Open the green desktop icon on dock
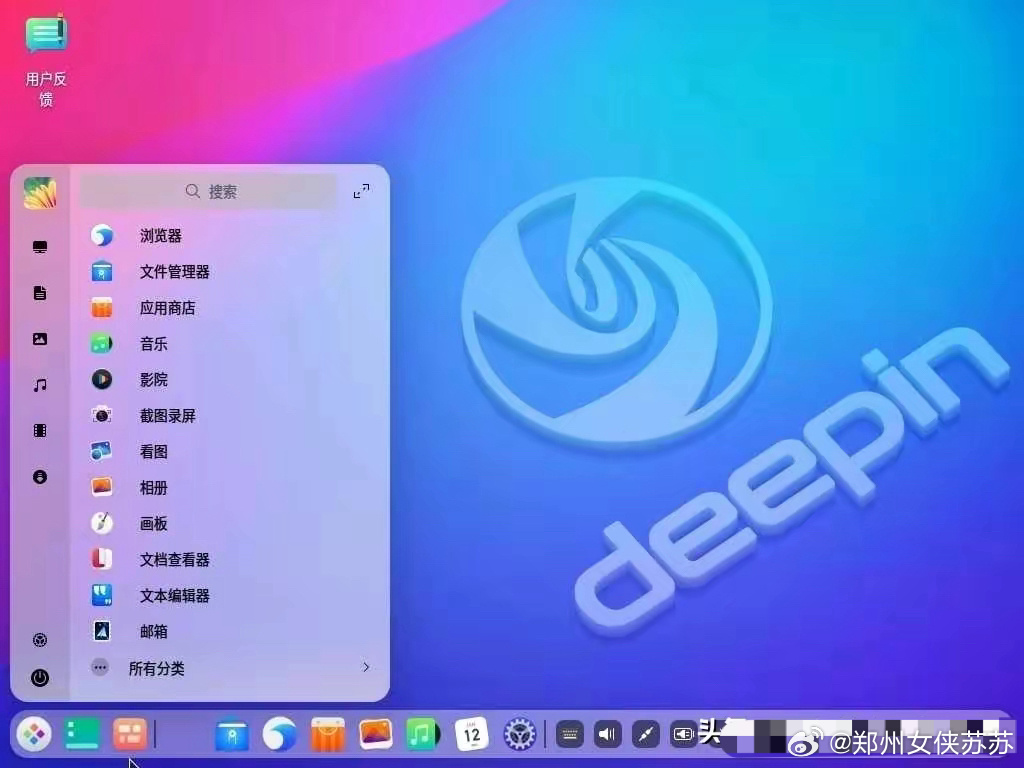Screen dimensions: 1024x768 pos(82,734)
